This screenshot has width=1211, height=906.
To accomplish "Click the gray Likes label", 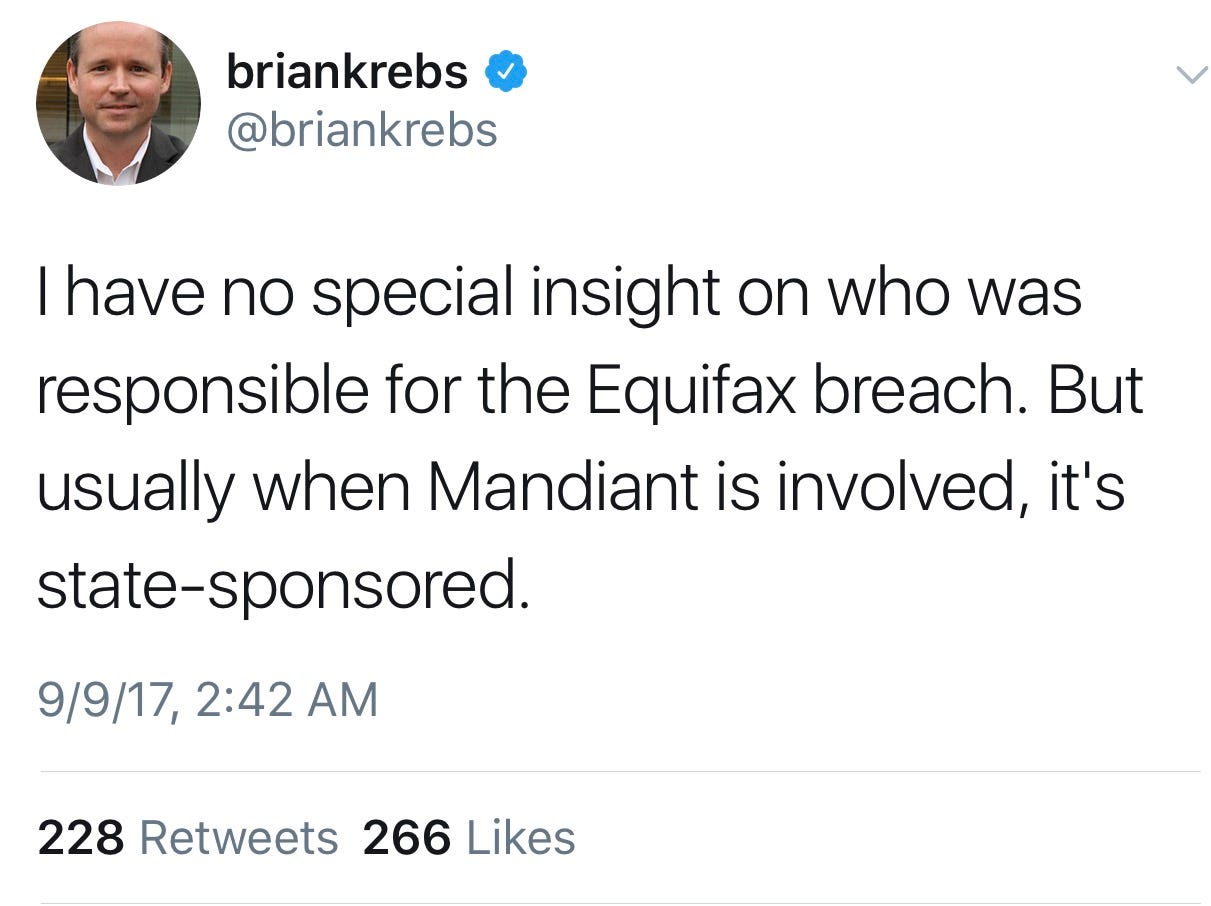I will (521, 838).
